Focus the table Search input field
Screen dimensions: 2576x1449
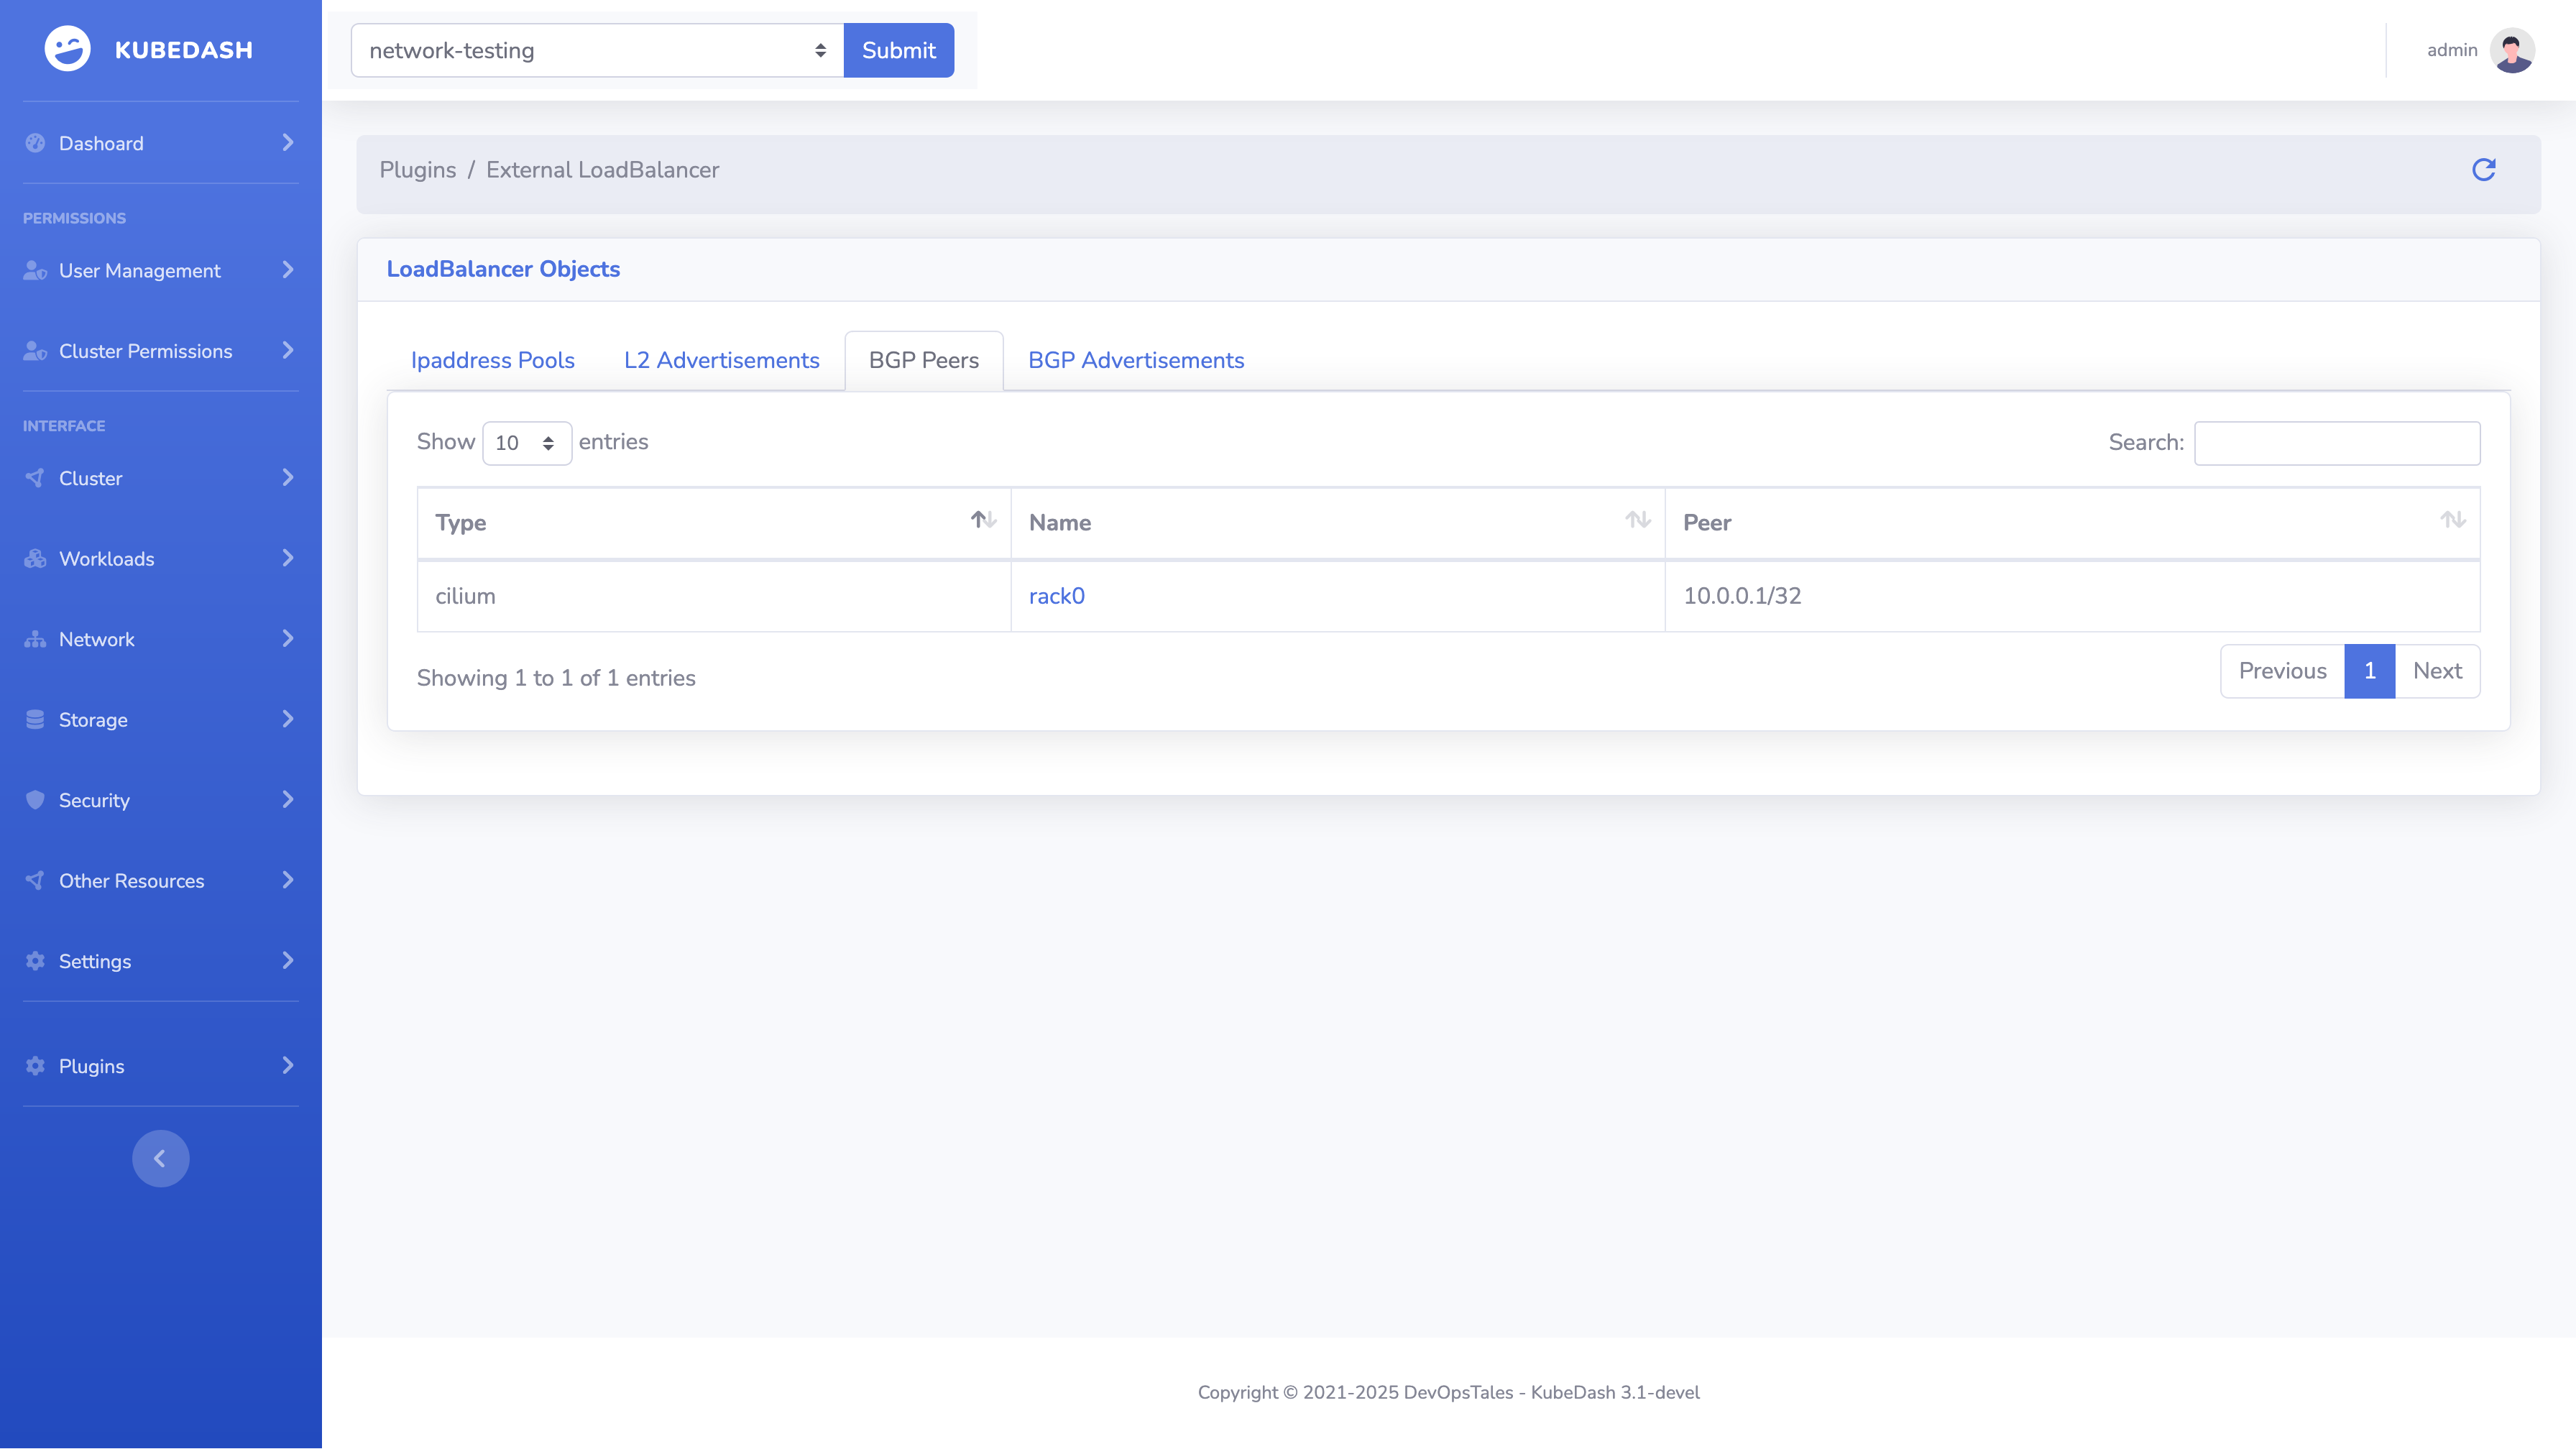2336,443
